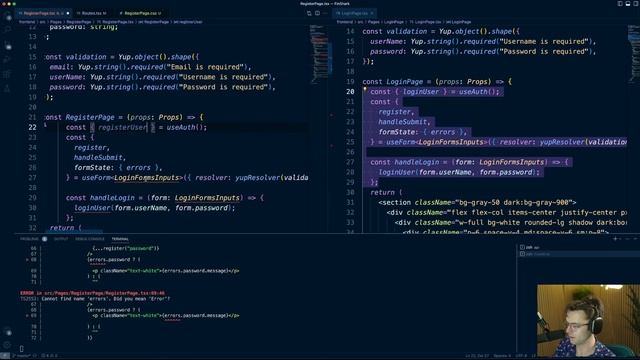This screenshot has width=640, height=360.
Task: Select the first terminal instance in the list
Action: pyautogui.click(x=578, y=247)
